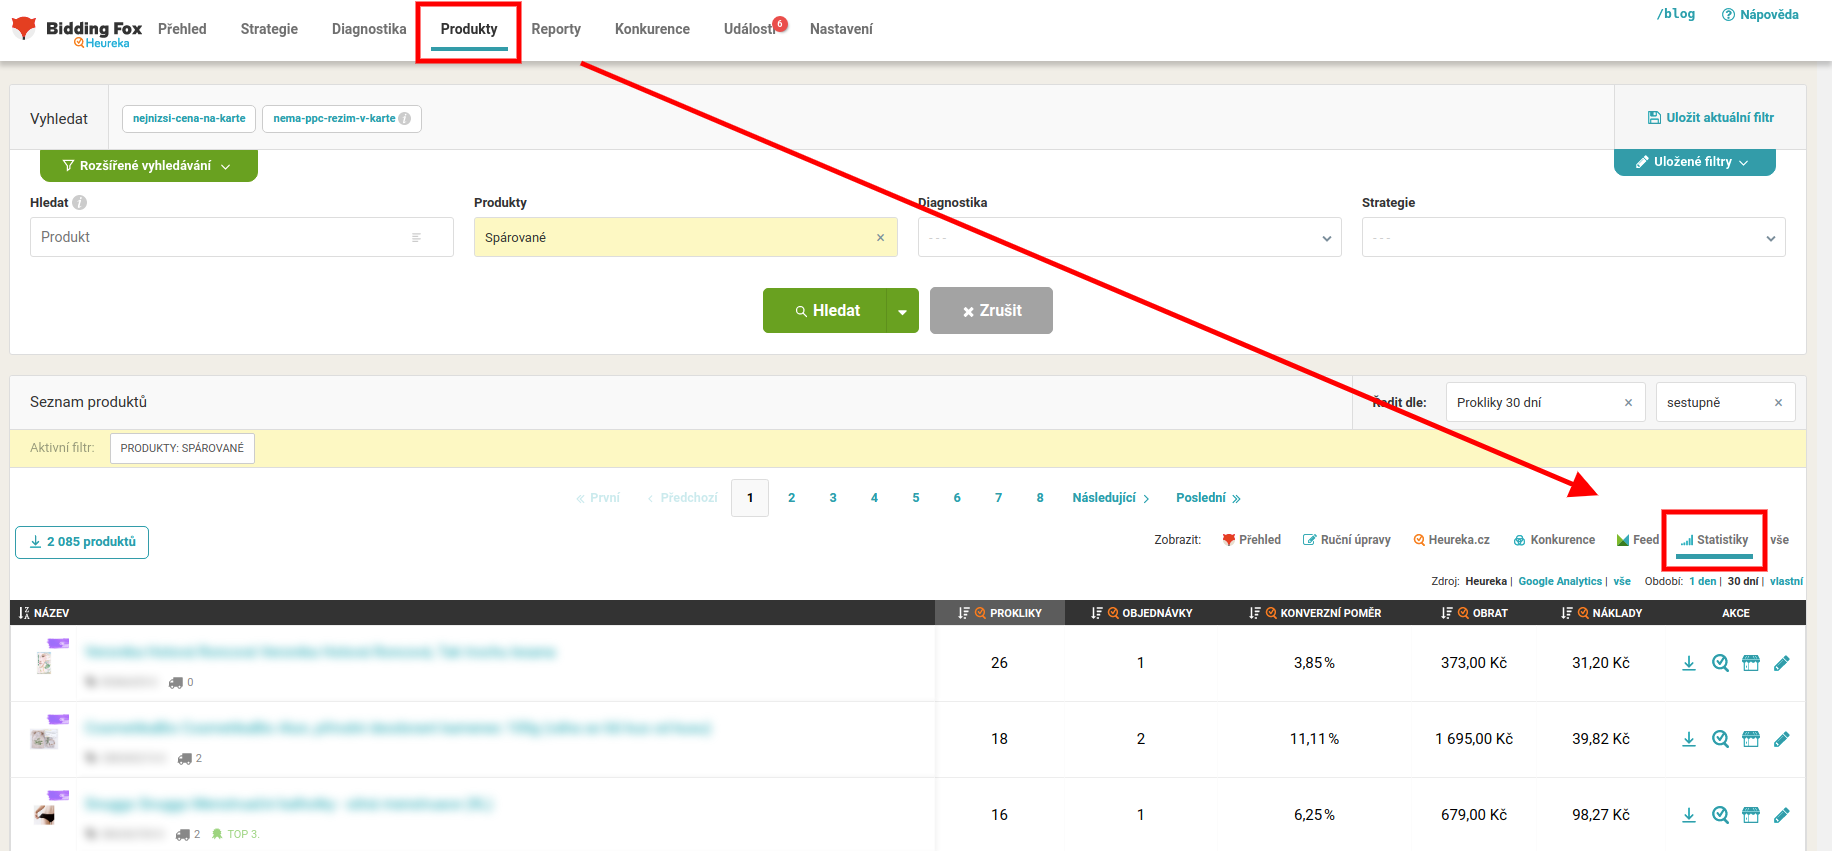Expand the Hledat button split arrow
This screenshot has width=1845, height=851.
902,311
